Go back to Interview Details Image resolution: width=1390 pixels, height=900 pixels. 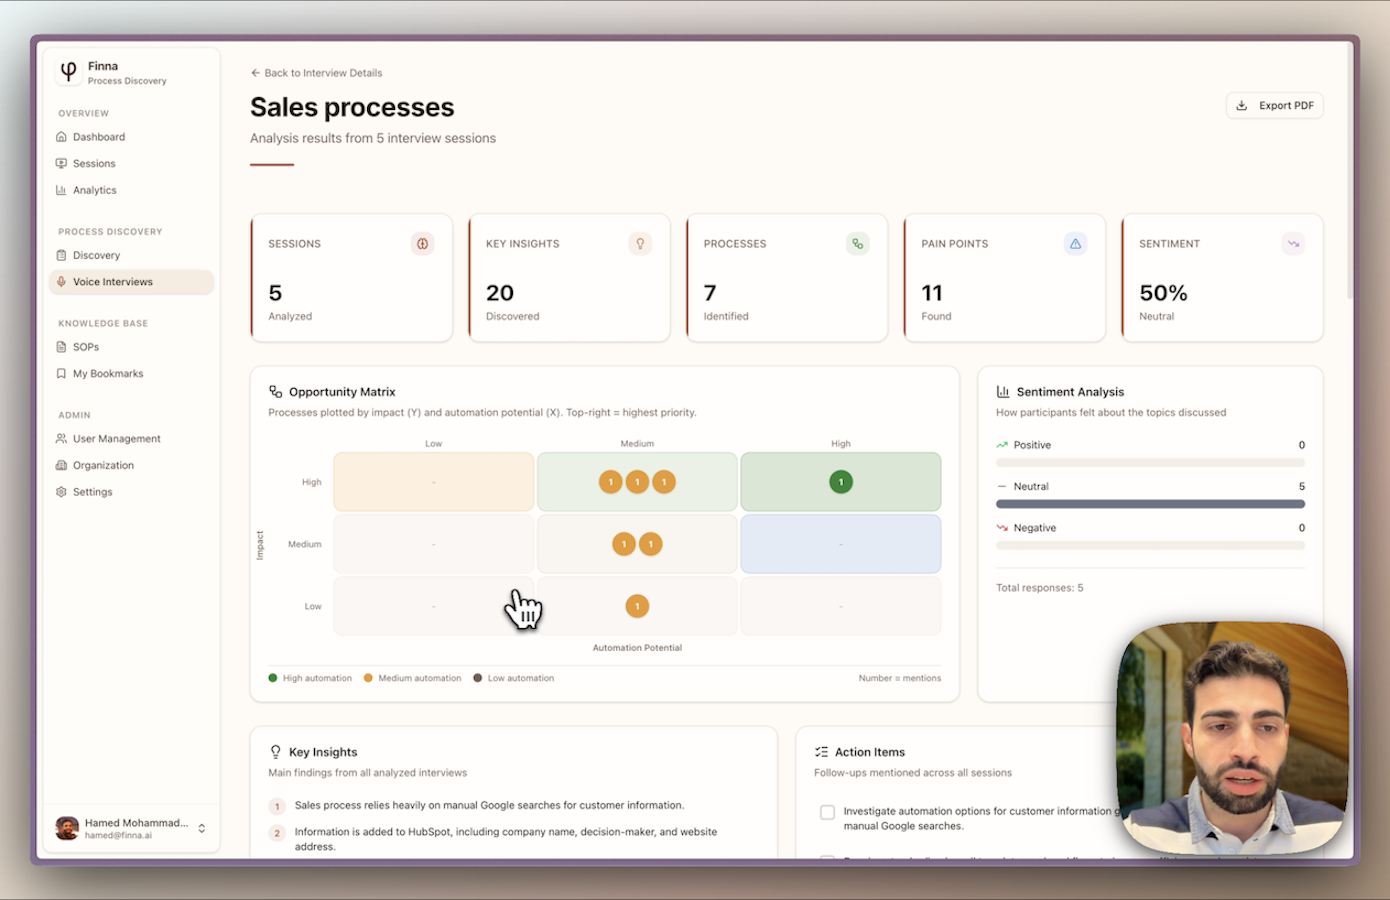tap(316, 73)
